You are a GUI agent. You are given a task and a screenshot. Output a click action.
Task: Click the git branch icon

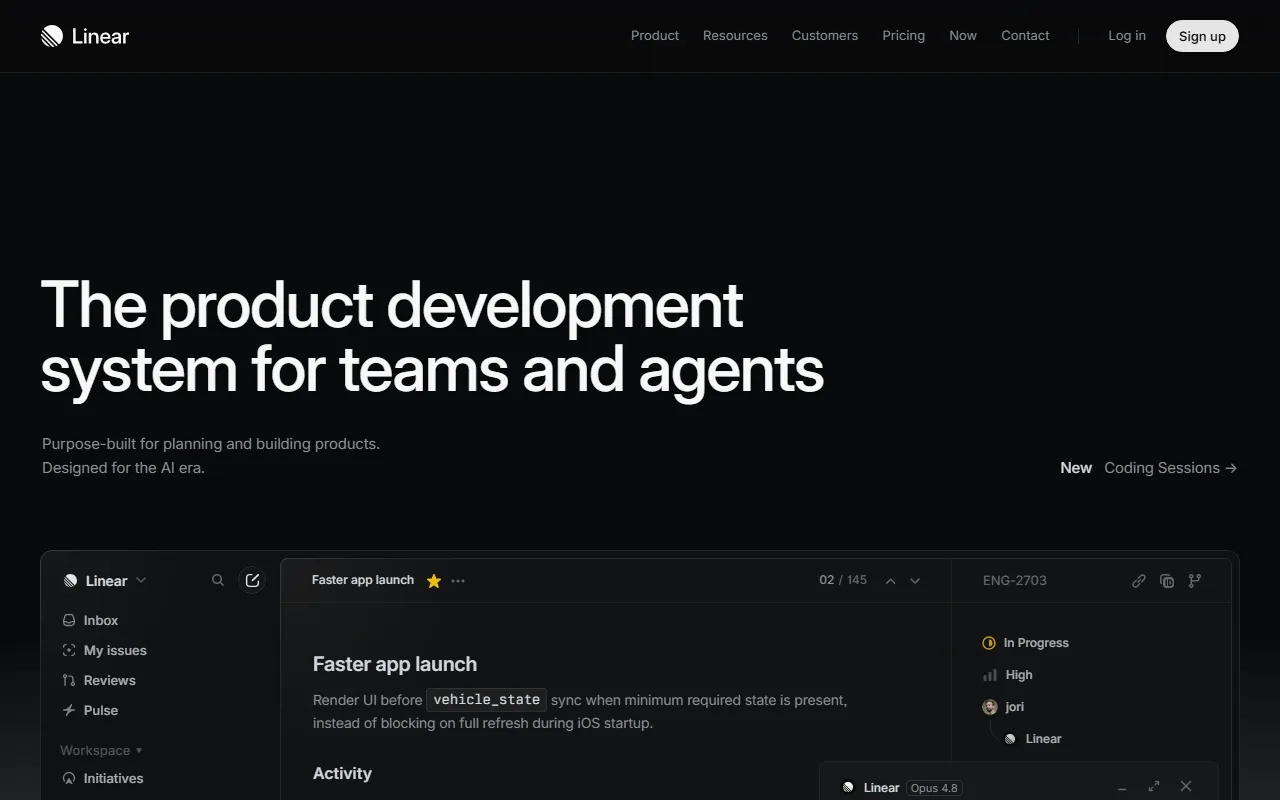[1195, 581]
